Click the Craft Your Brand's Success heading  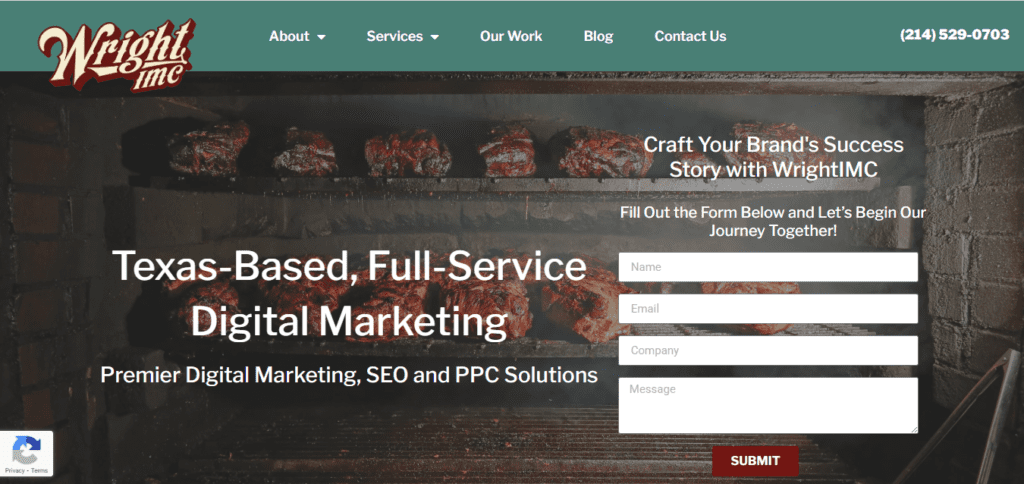pos(774,144)
